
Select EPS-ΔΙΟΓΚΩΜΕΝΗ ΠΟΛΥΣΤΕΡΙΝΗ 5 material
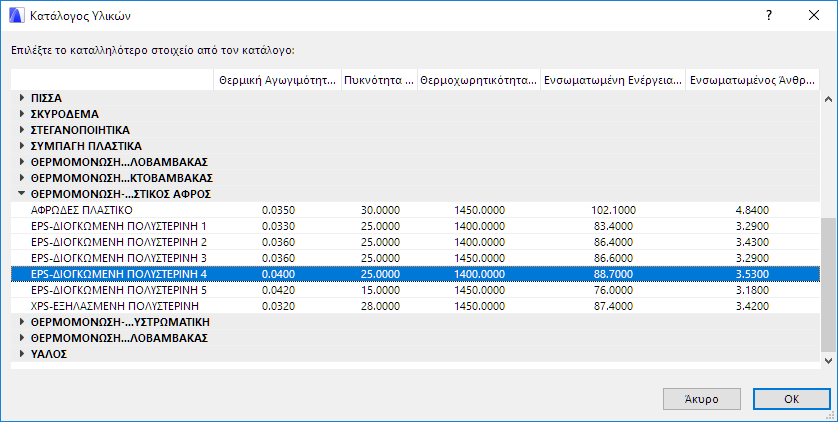point(119,290)
